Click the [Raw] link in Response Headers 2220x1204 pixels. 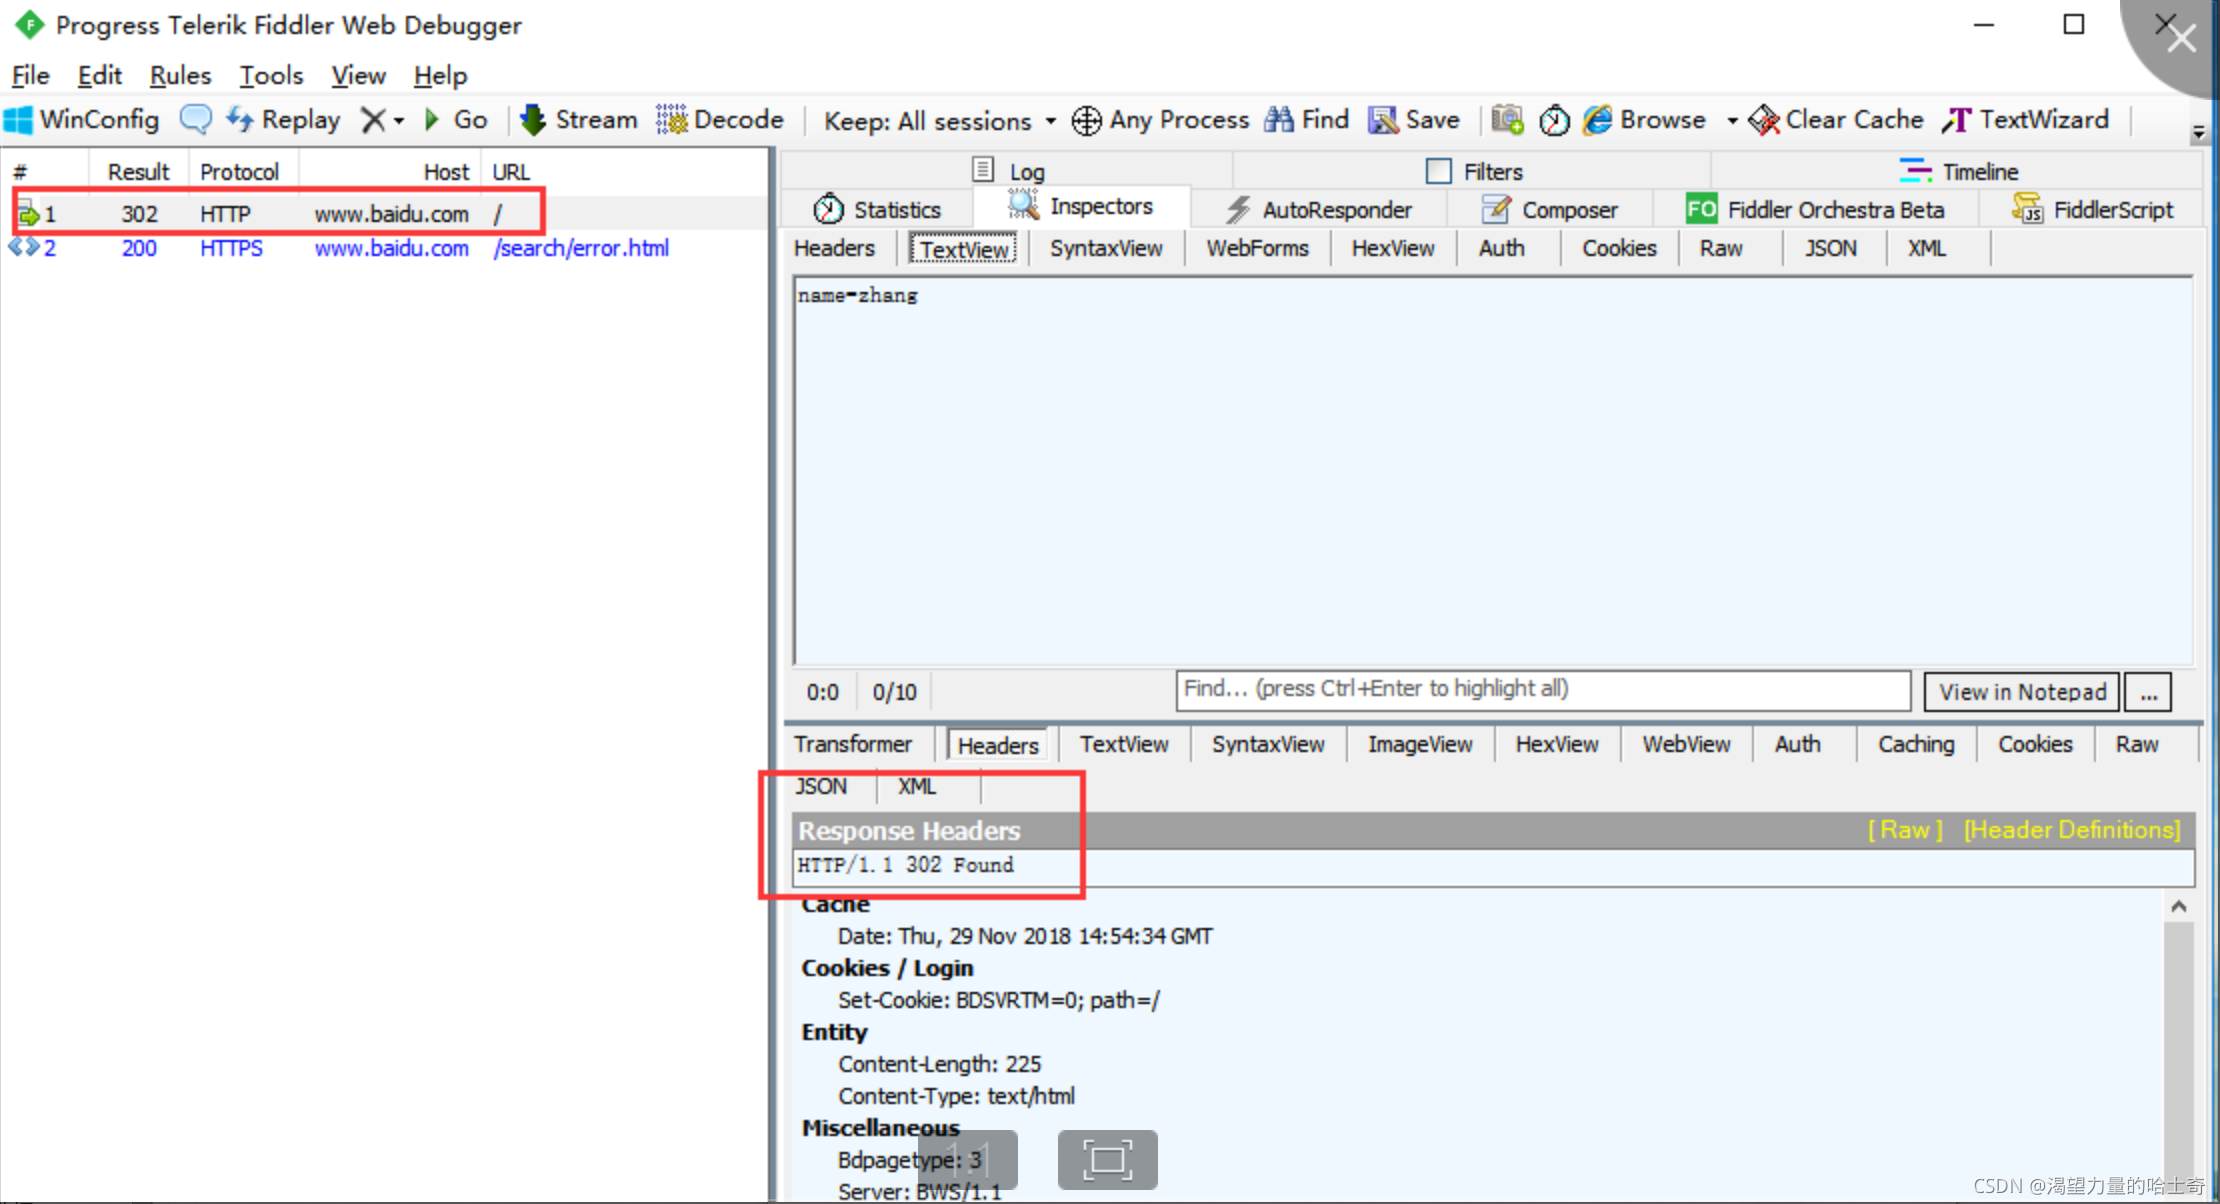point(1905,830)
